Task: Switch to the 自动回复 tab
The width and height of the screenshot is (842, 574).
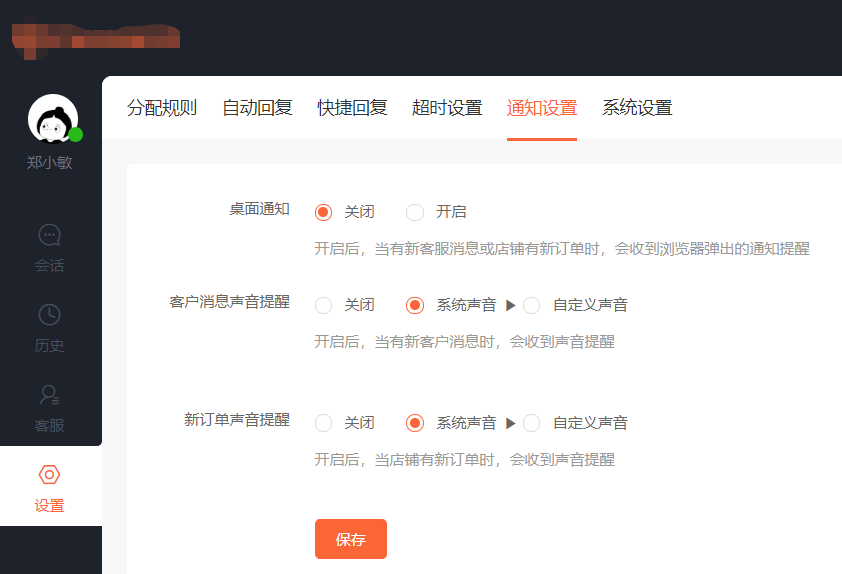Action: (257, 108)
